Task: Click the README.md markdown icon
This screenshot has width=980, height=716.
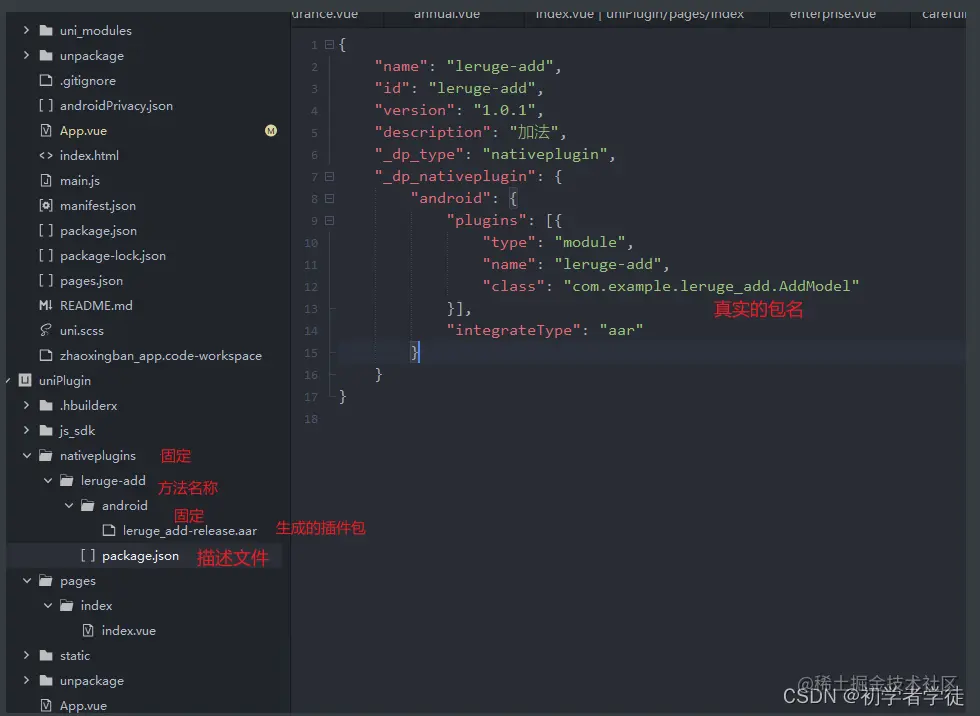Action: pyautogui.click(x=46, y=306)
